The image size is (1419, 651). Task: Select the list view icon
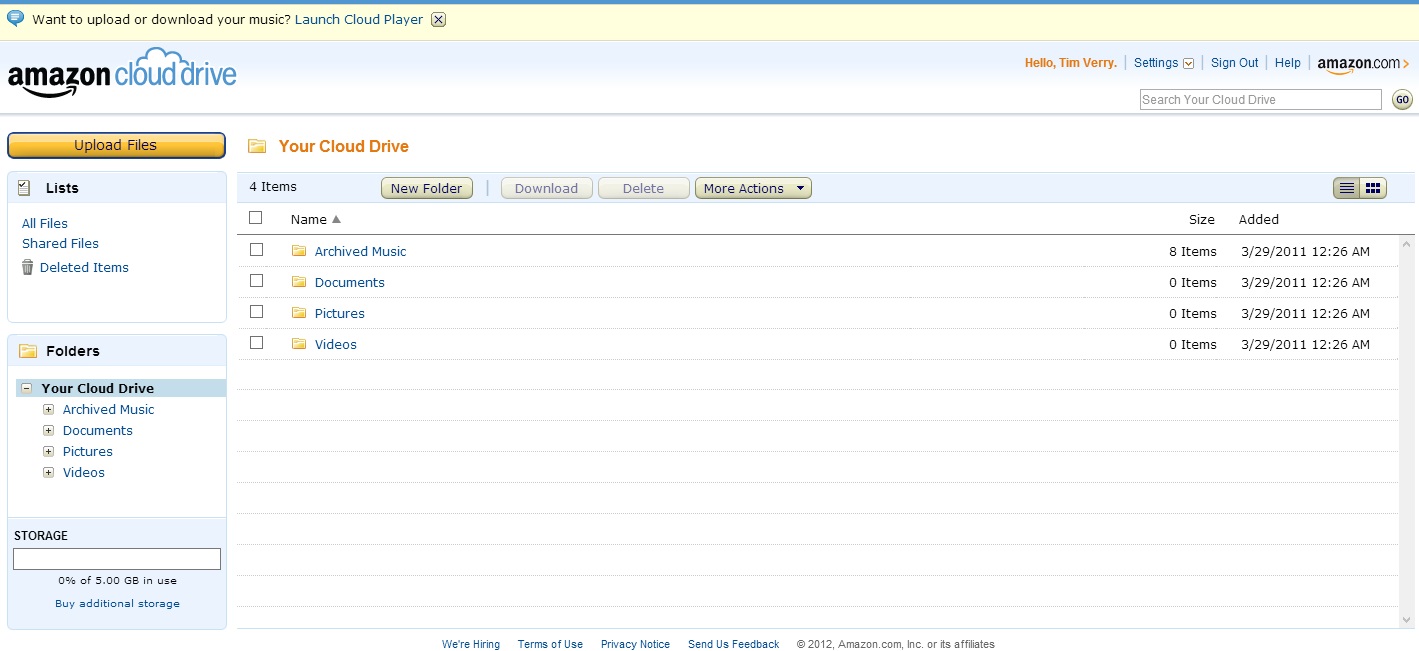[1345, 187]
